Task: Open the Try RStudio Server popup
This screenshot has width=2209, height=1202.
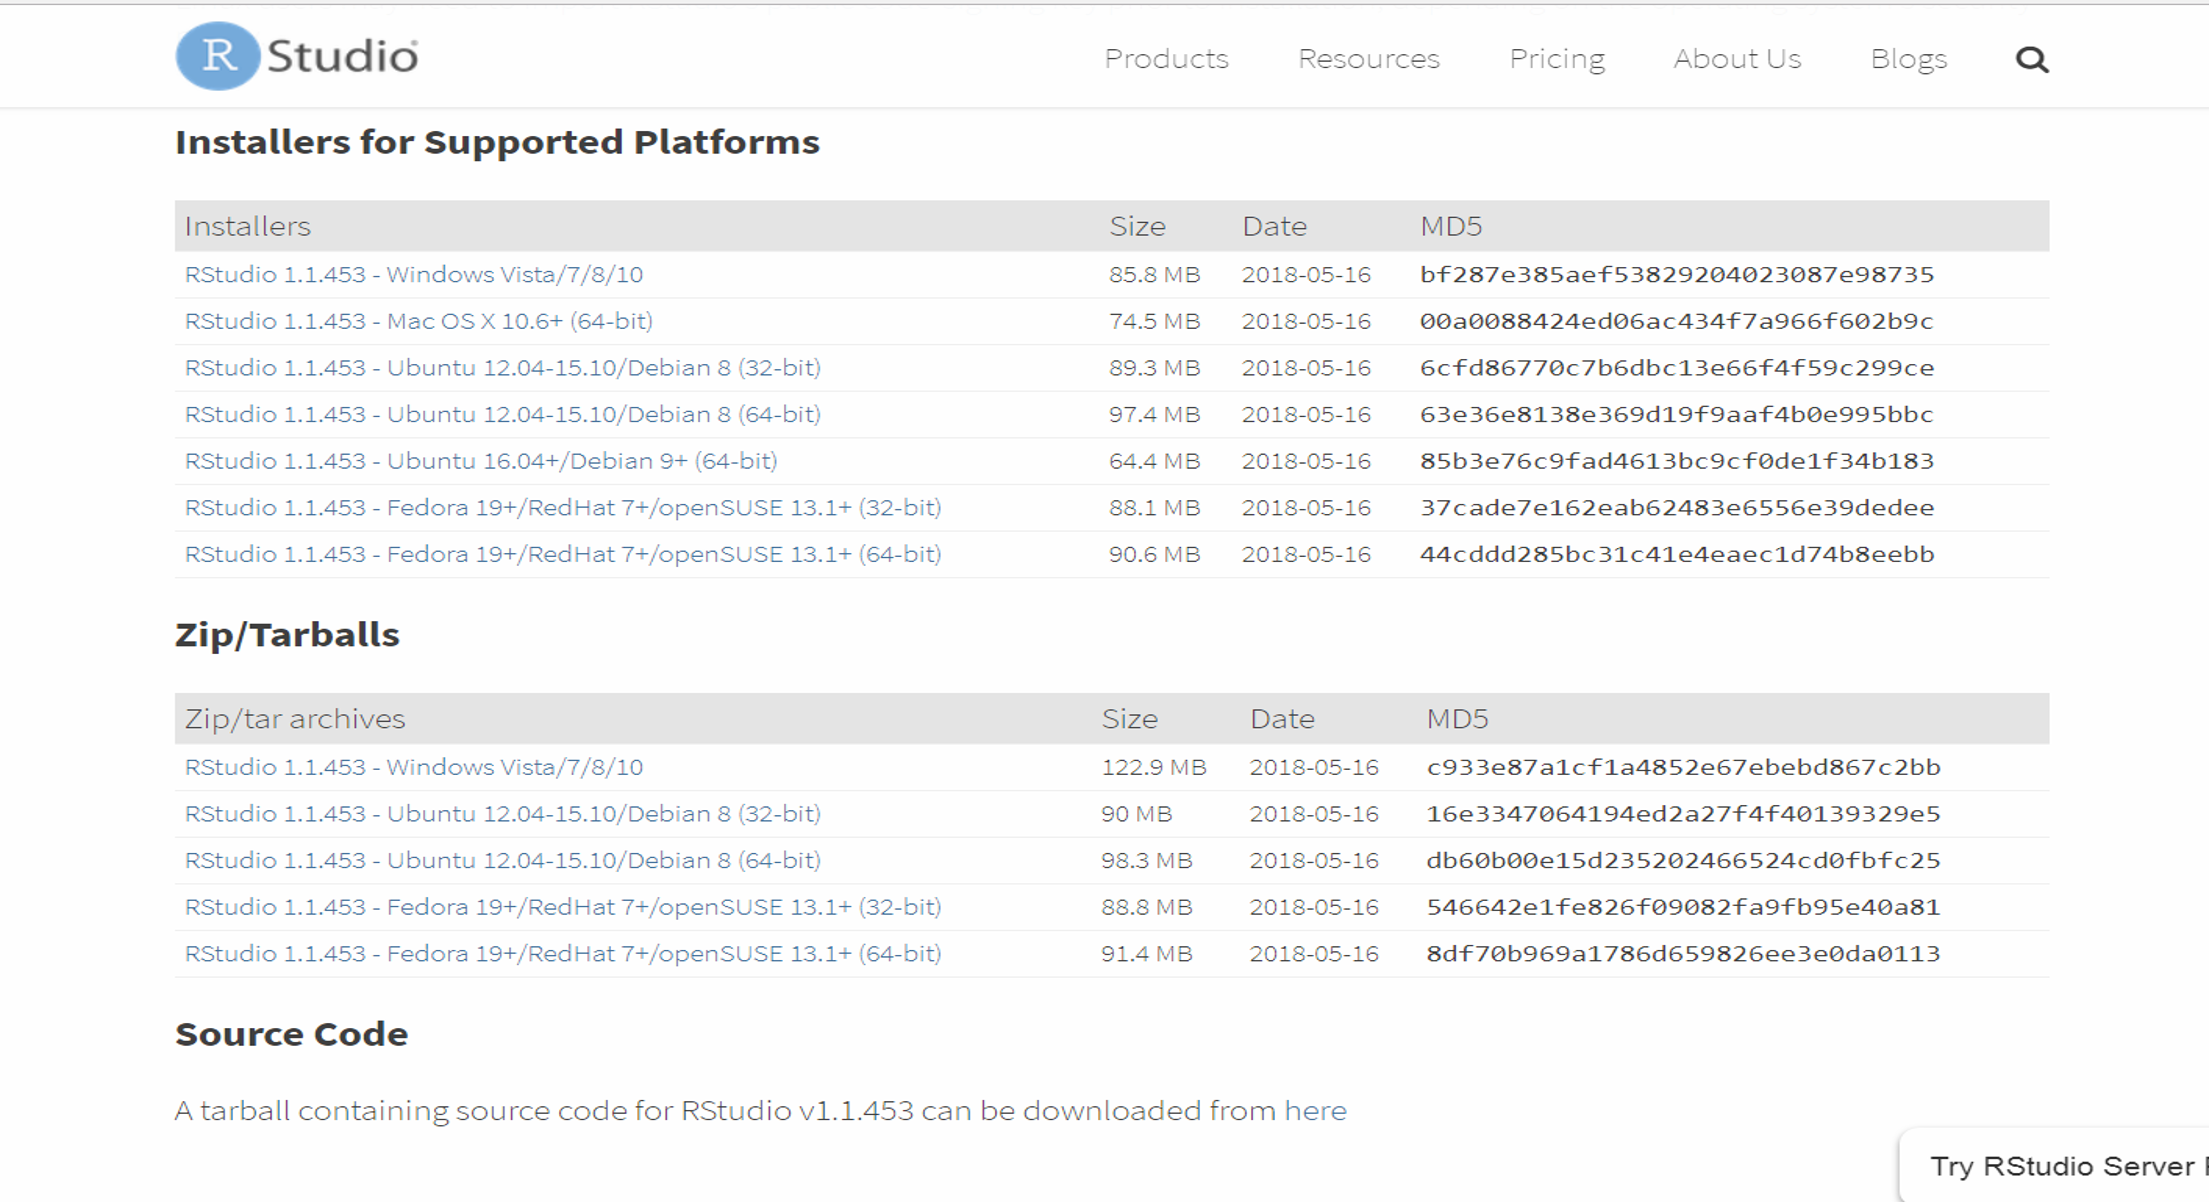Action: pos(2060,1166)
